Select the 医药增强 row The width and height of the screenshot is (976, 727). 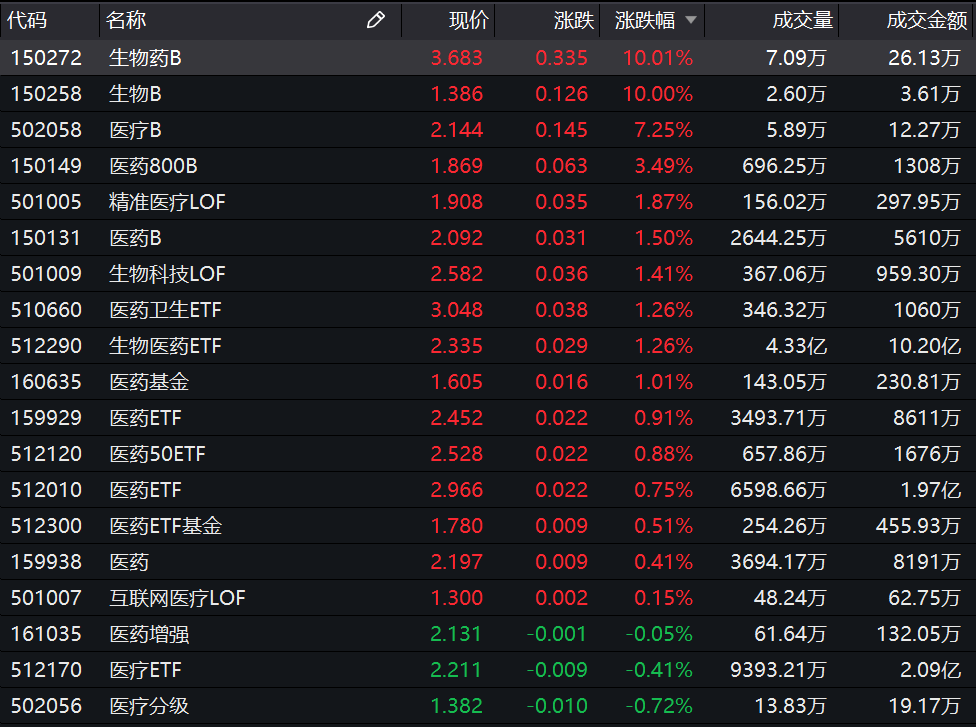149,634
